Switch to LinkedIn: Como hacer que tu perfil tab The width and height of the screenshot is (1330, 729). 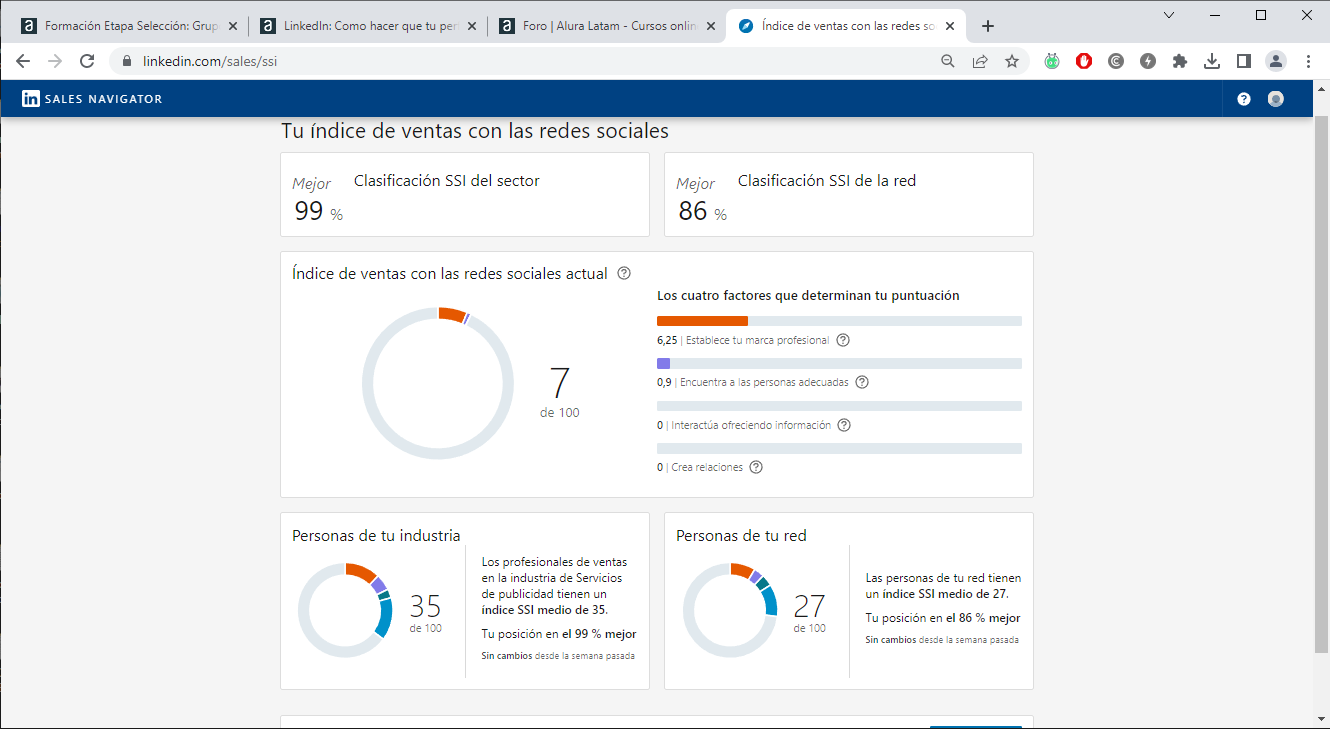tap(367, 26)
